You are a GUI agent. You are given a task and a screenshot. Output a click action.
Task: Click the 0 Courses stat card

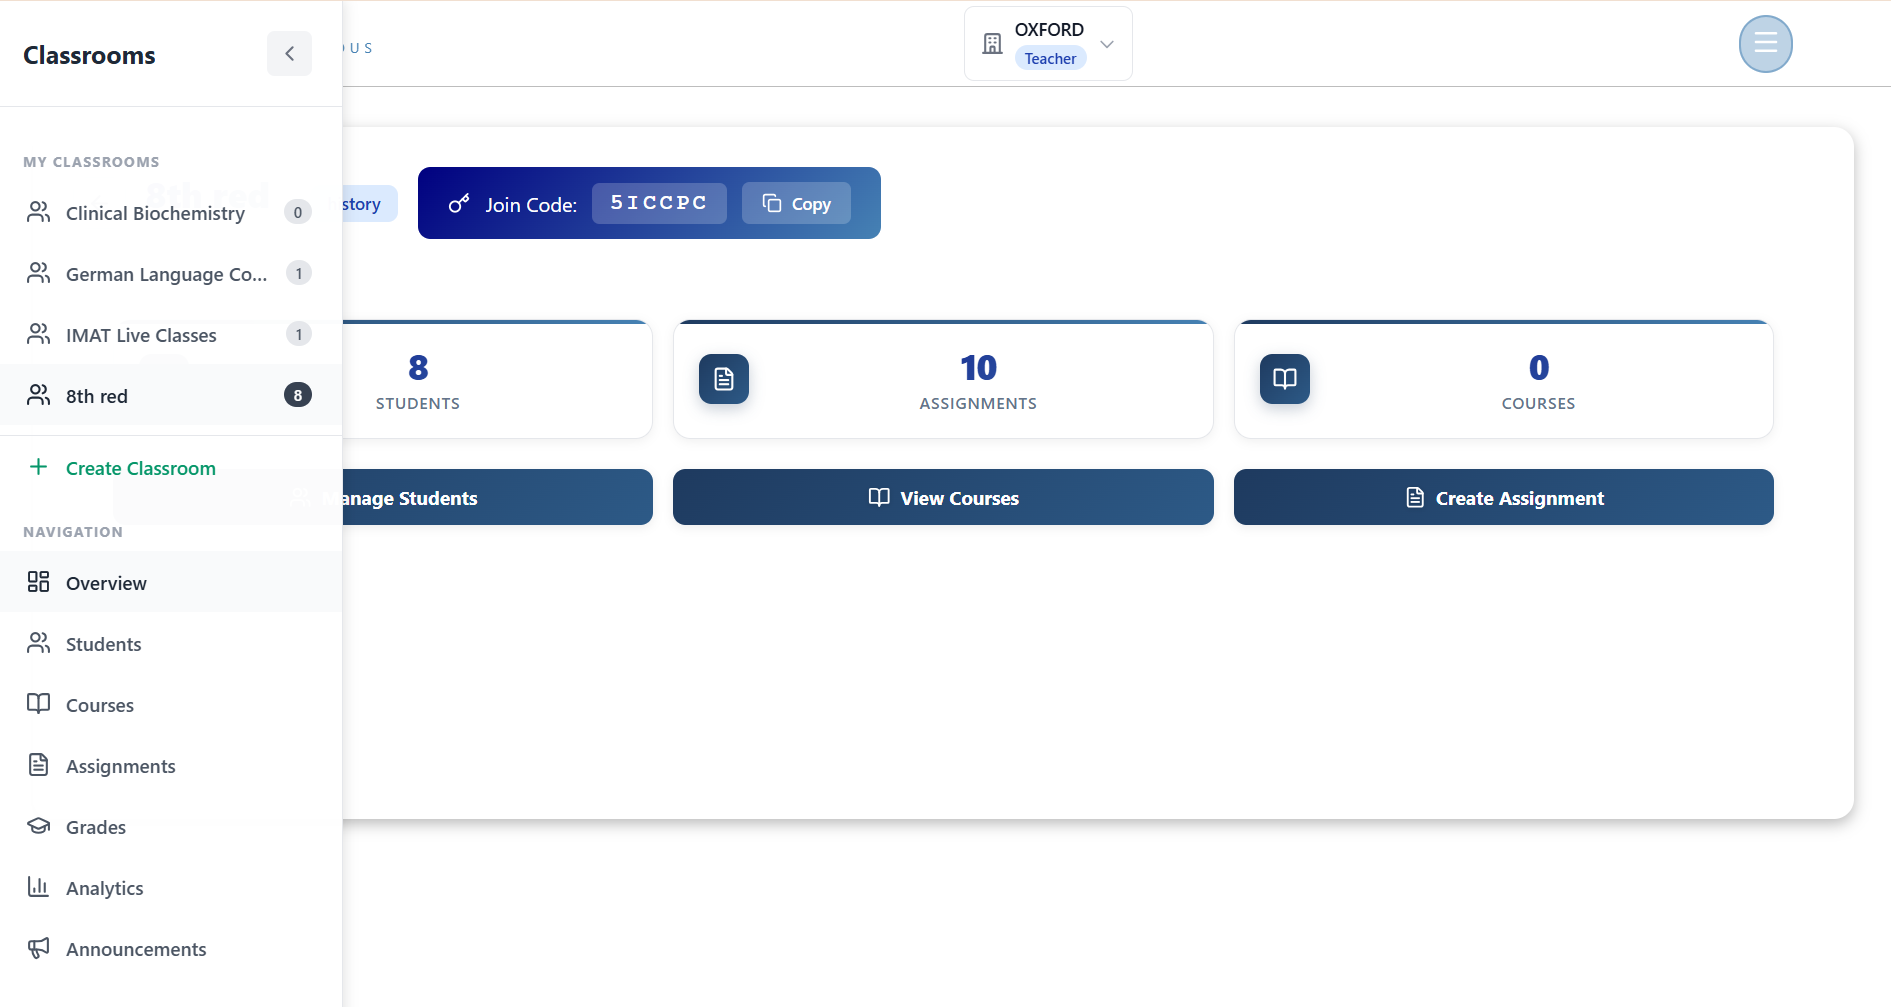pyautogui.click(x=1504, y=379)
